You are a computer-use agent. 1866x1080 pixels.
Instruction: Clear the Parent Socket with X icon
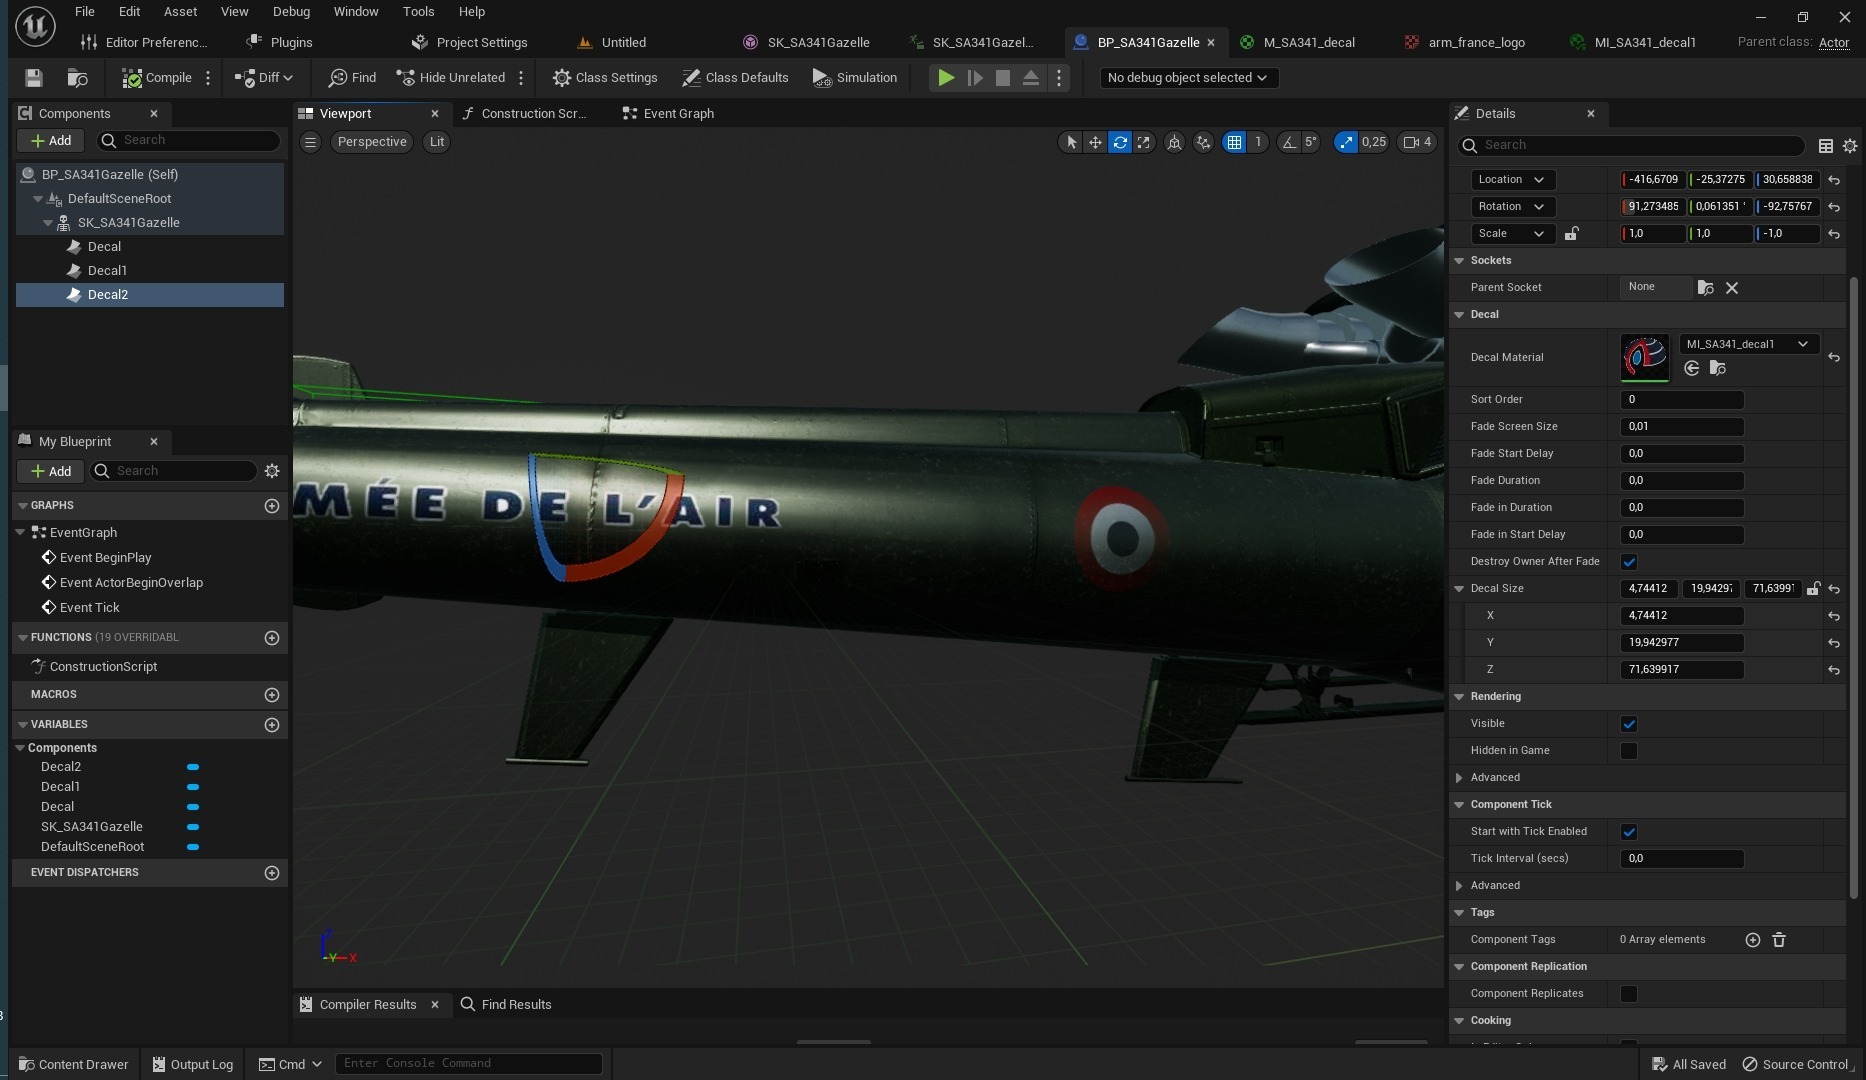click(x=1732, y=288)
